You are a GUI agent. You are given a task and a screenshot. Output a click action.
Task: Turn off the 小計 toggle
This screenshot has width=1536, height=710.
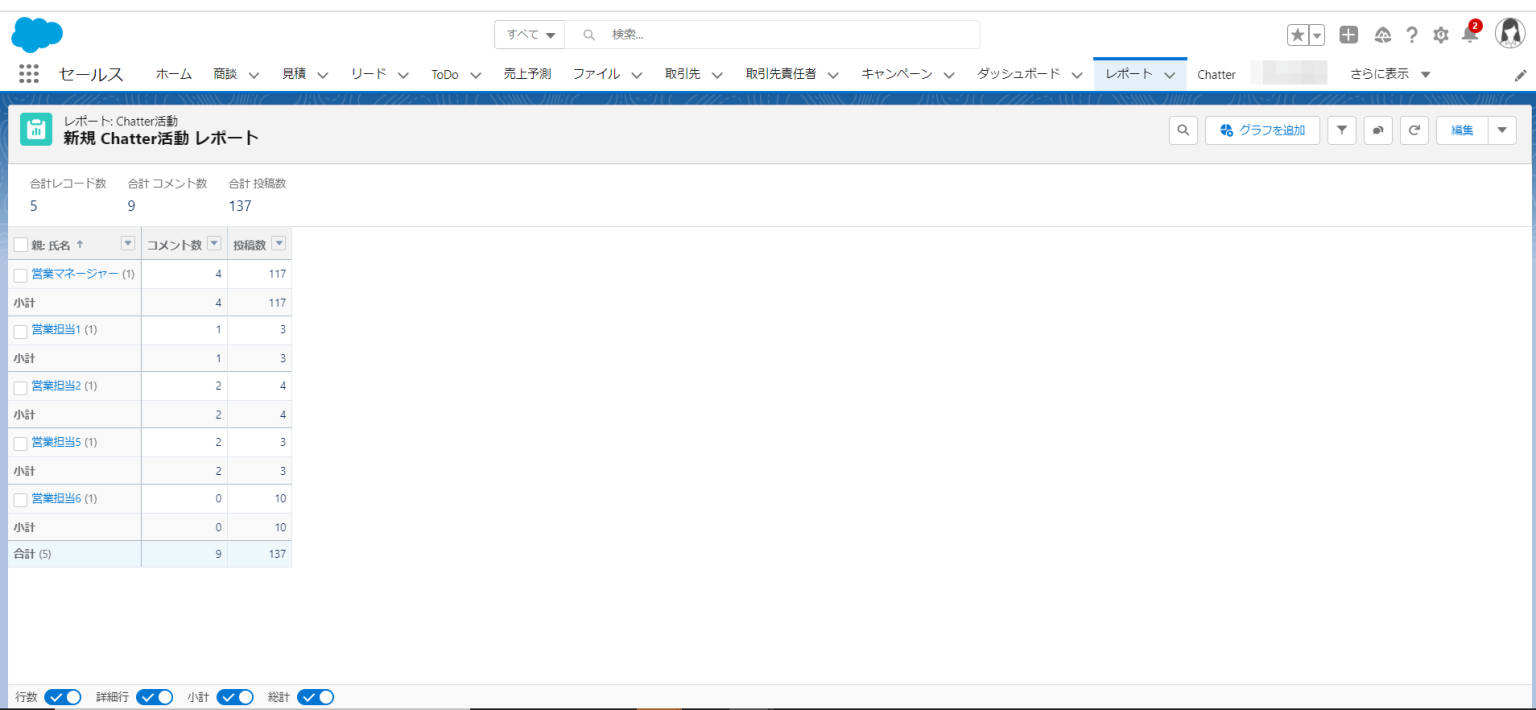coord(235,697)
